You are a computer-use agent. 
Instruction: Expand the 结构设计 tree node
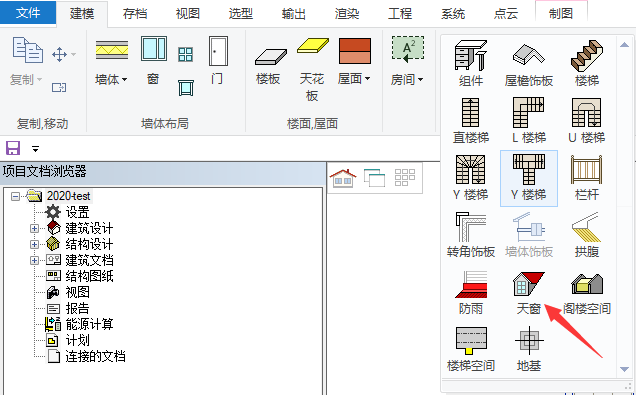(34, 245)
